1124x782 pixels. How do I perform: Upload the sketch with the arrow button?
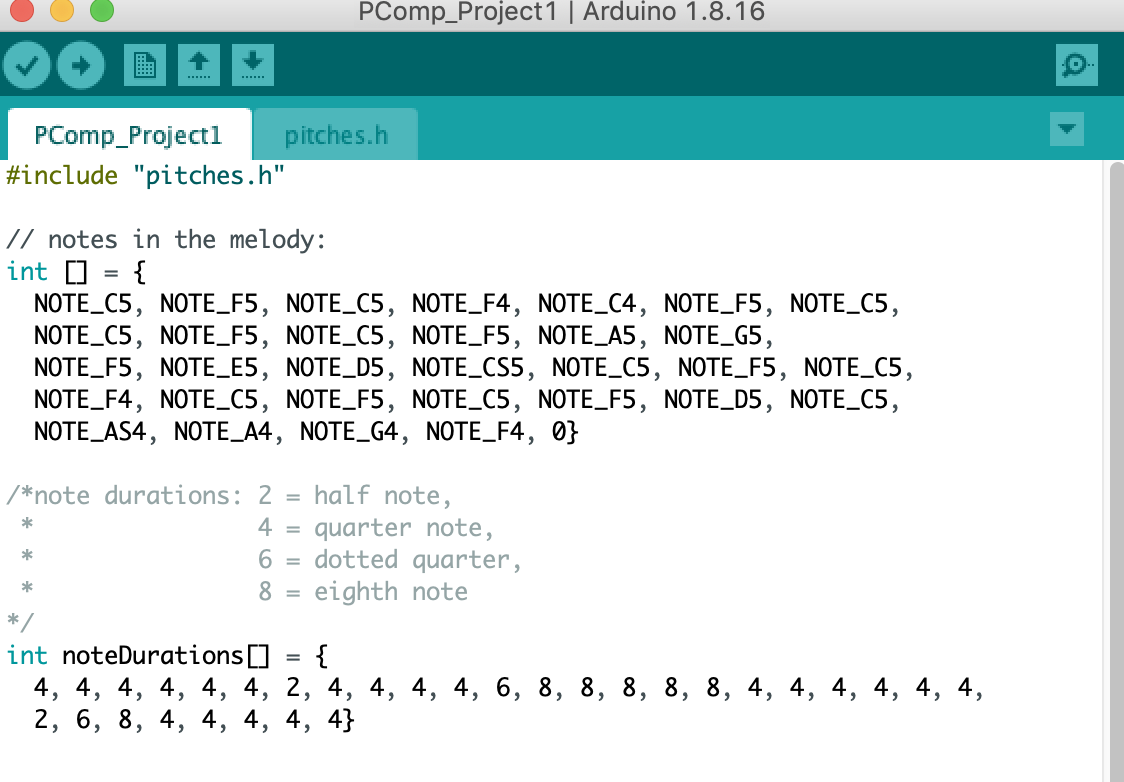click(x=80, y=66)
